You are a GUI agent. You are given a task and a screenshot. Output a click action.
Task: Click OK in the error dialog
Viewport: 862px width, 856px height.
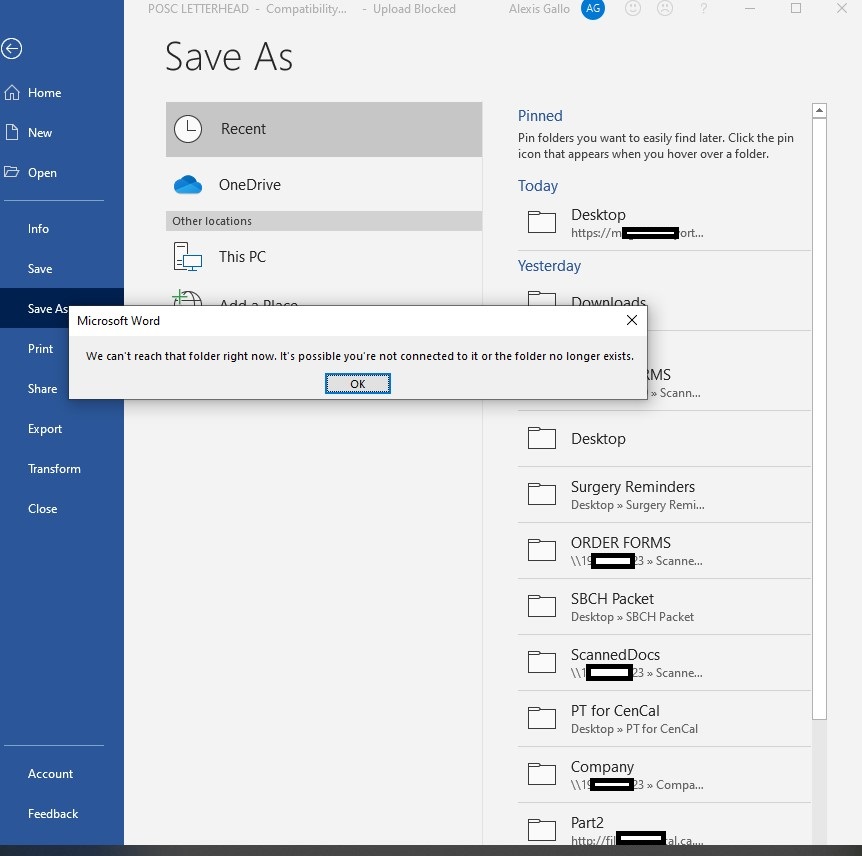(x=358, y=384)
